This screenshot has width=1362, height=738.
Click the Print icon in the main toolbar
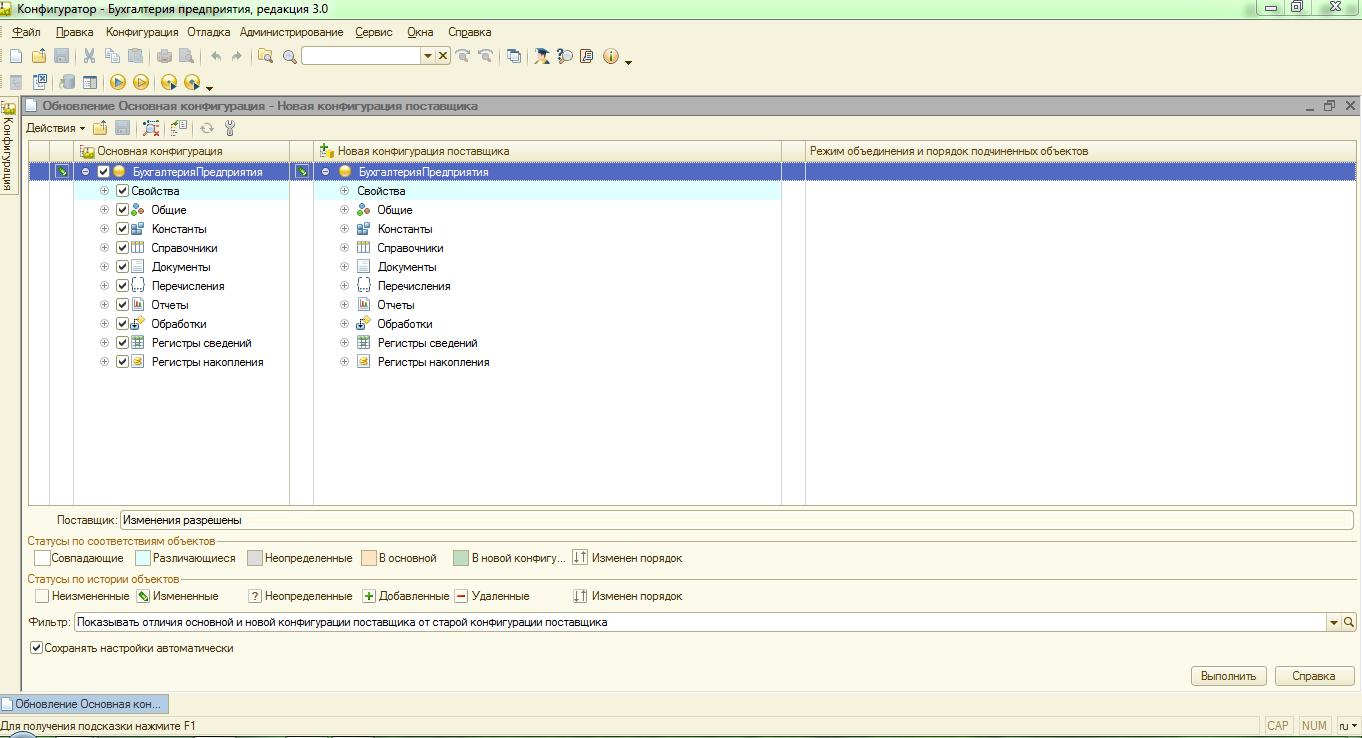coord(164,57)
